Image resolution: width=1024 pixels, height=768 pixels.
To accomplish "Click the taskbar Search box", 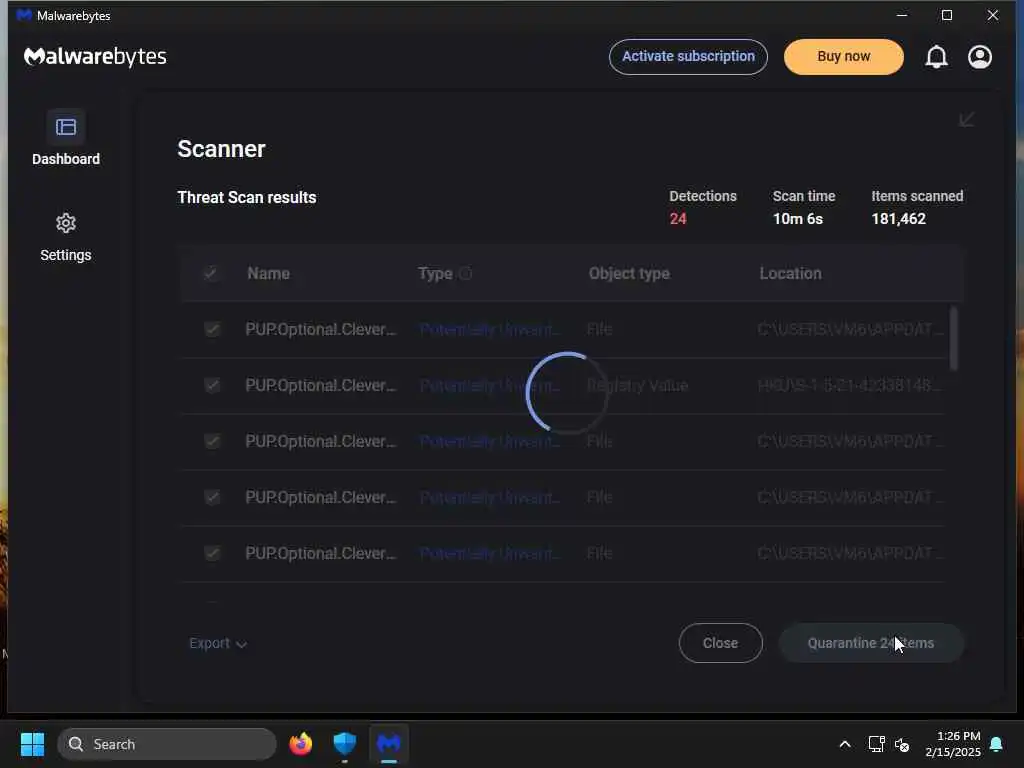I will [167, 744].
